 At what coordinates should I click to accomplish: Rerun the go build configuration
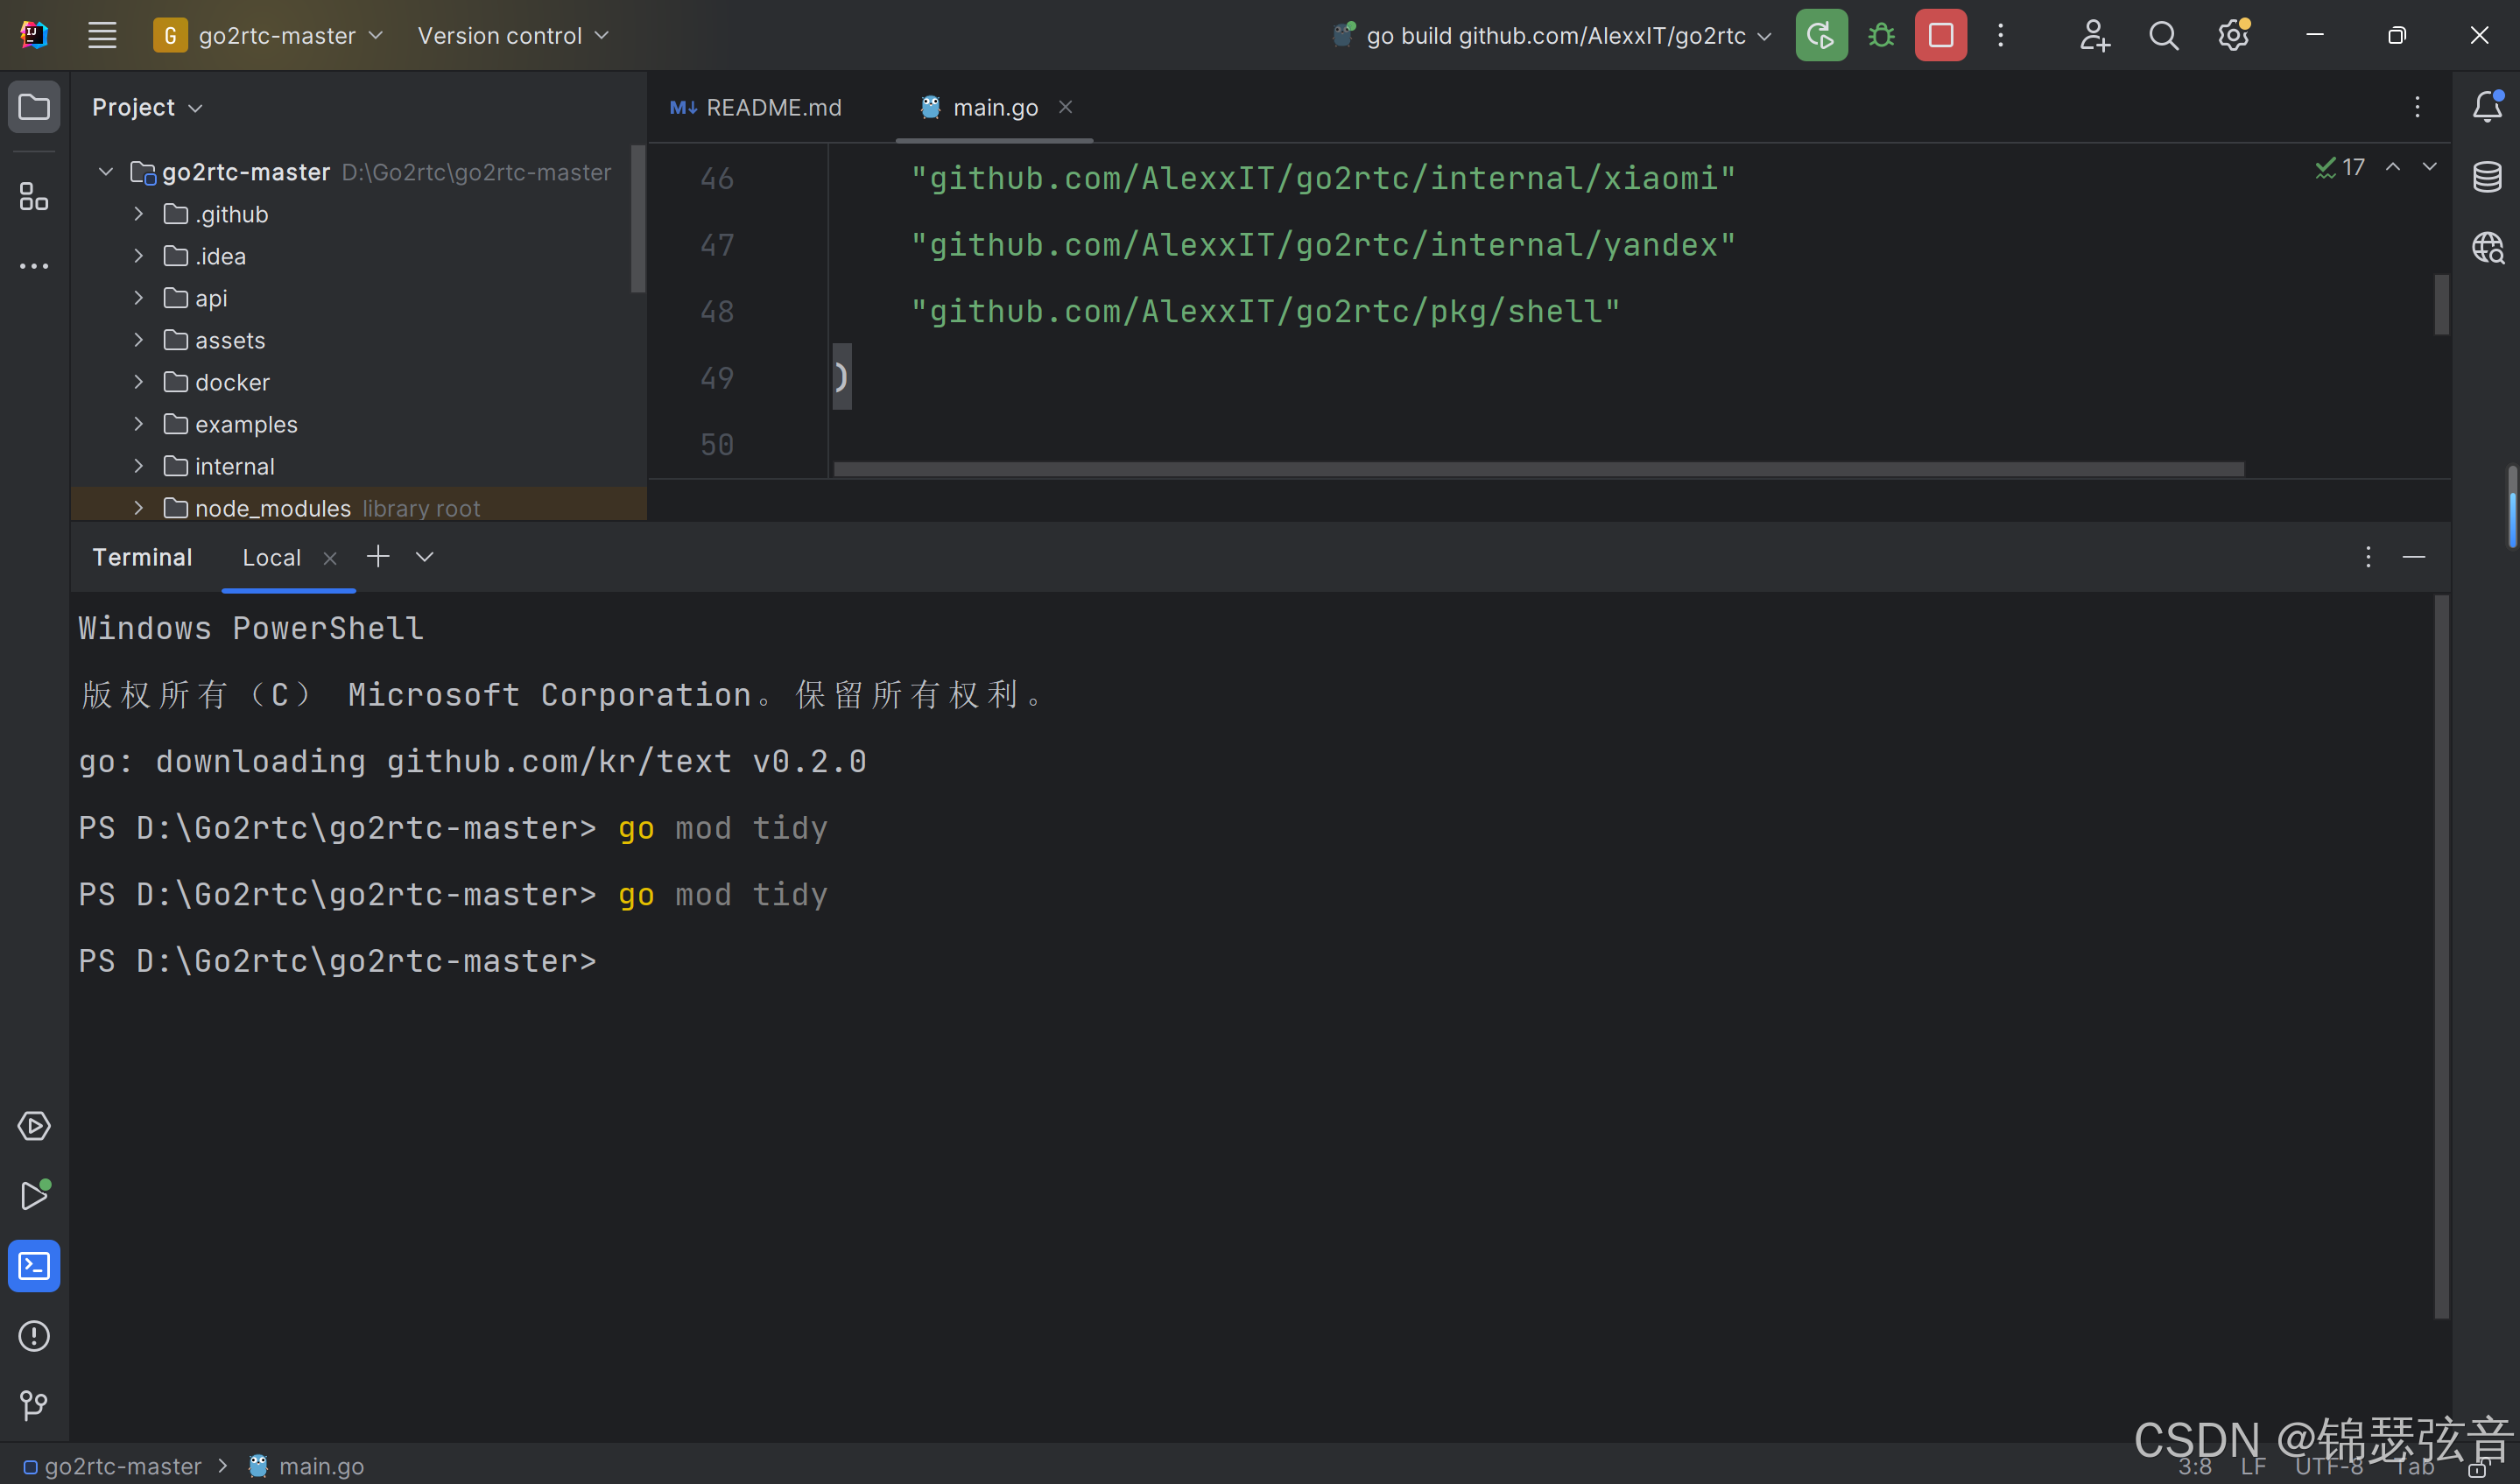pos(1820,36)
